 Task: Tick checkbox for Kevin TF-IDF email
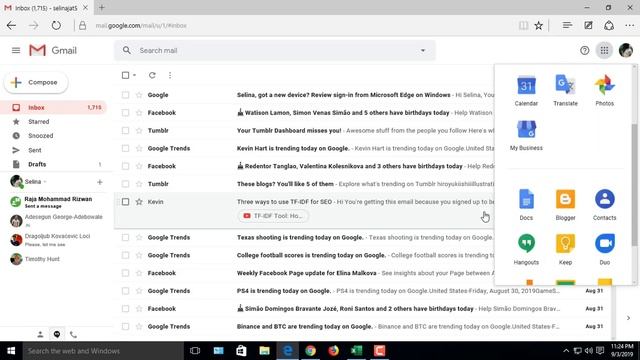[125, 202]
